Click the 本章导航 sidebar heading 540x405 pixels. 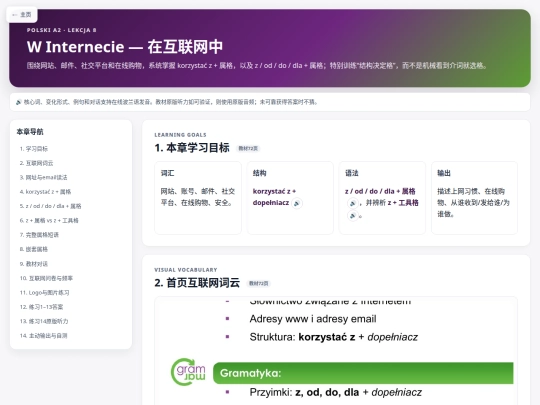30,132
